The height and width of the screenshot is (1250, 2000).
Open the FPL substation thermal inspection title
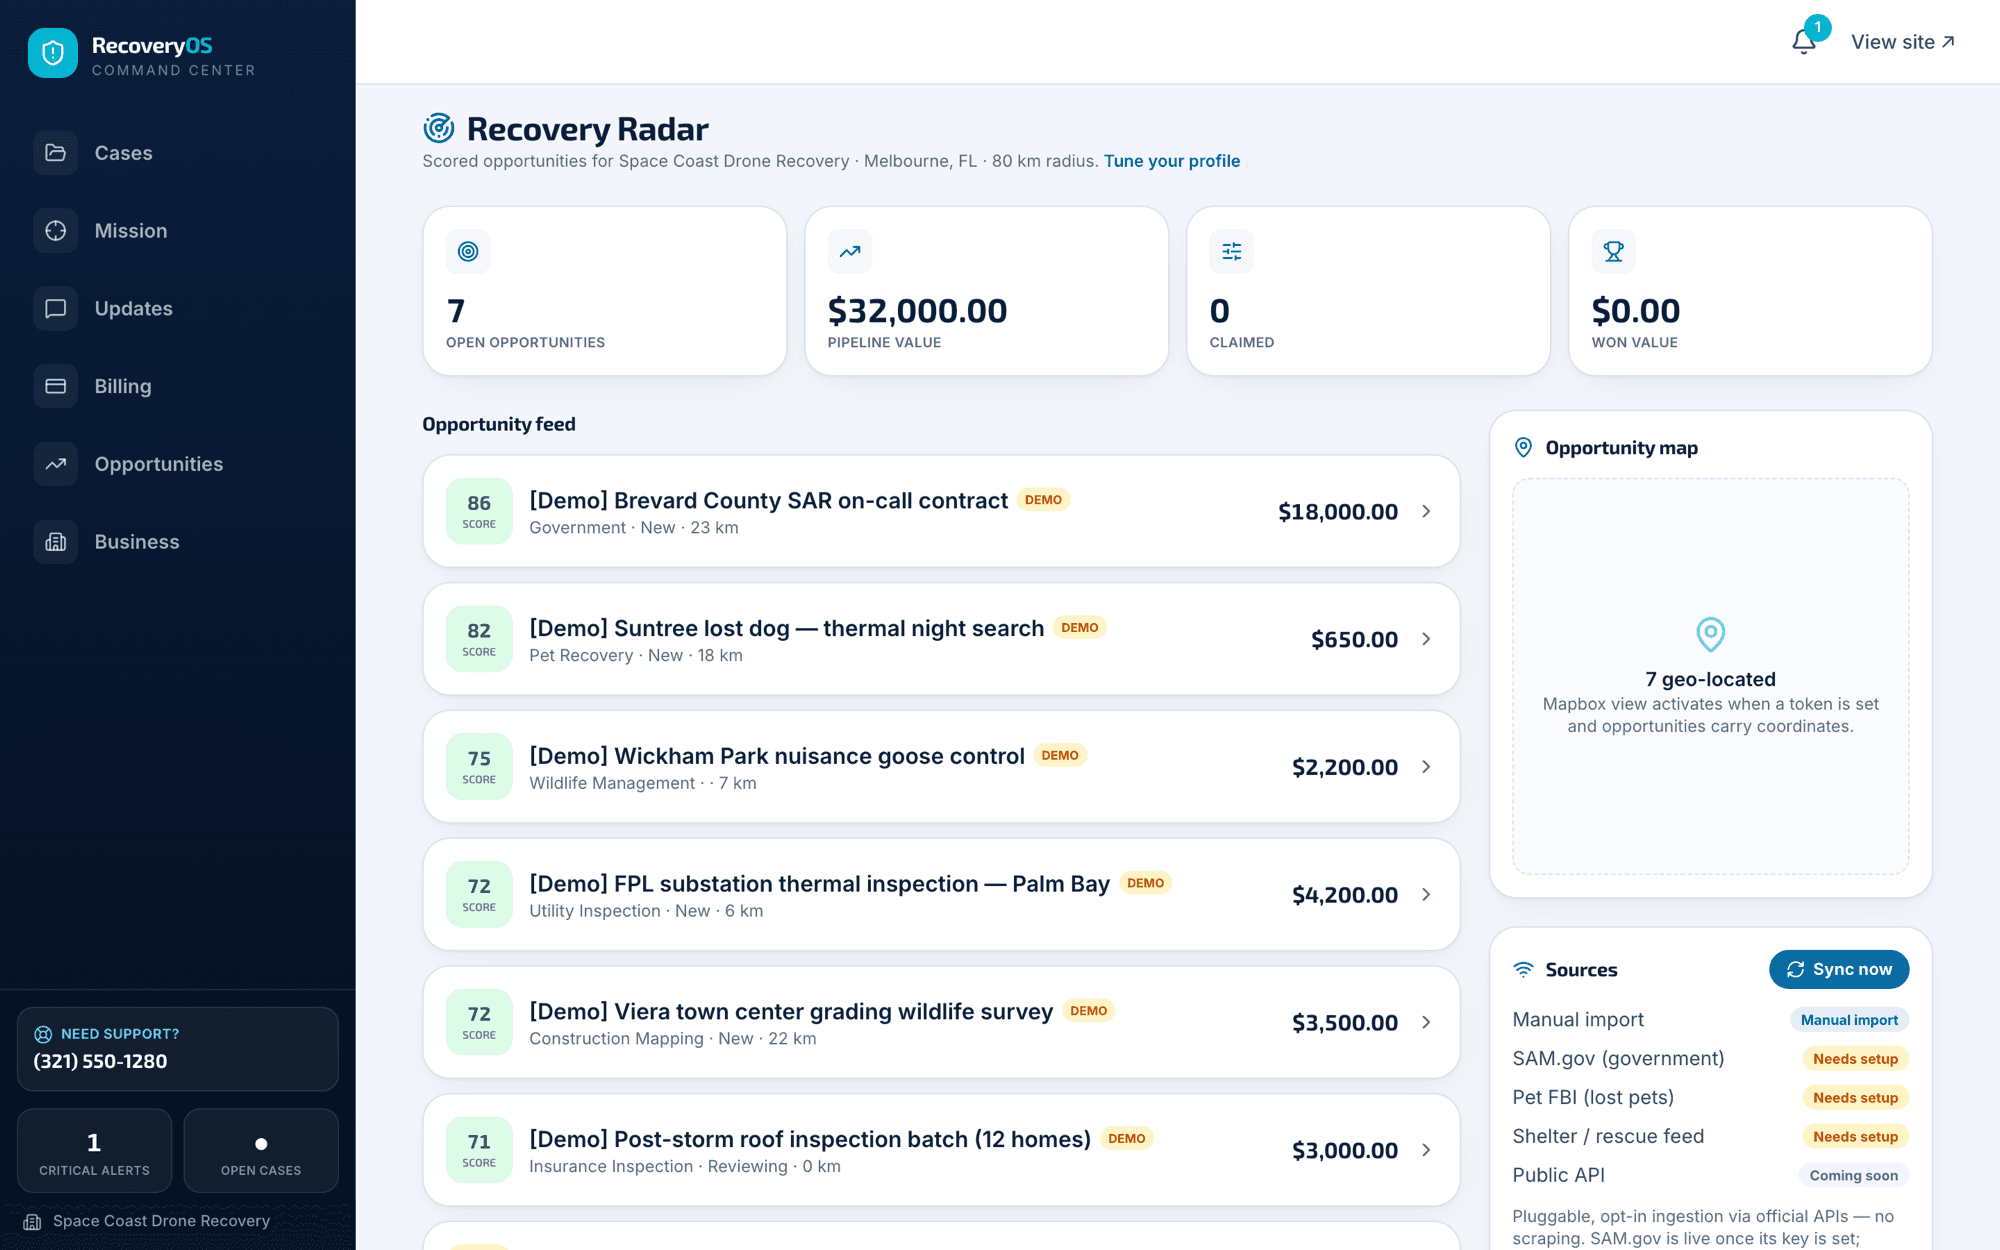coord(819,884)
